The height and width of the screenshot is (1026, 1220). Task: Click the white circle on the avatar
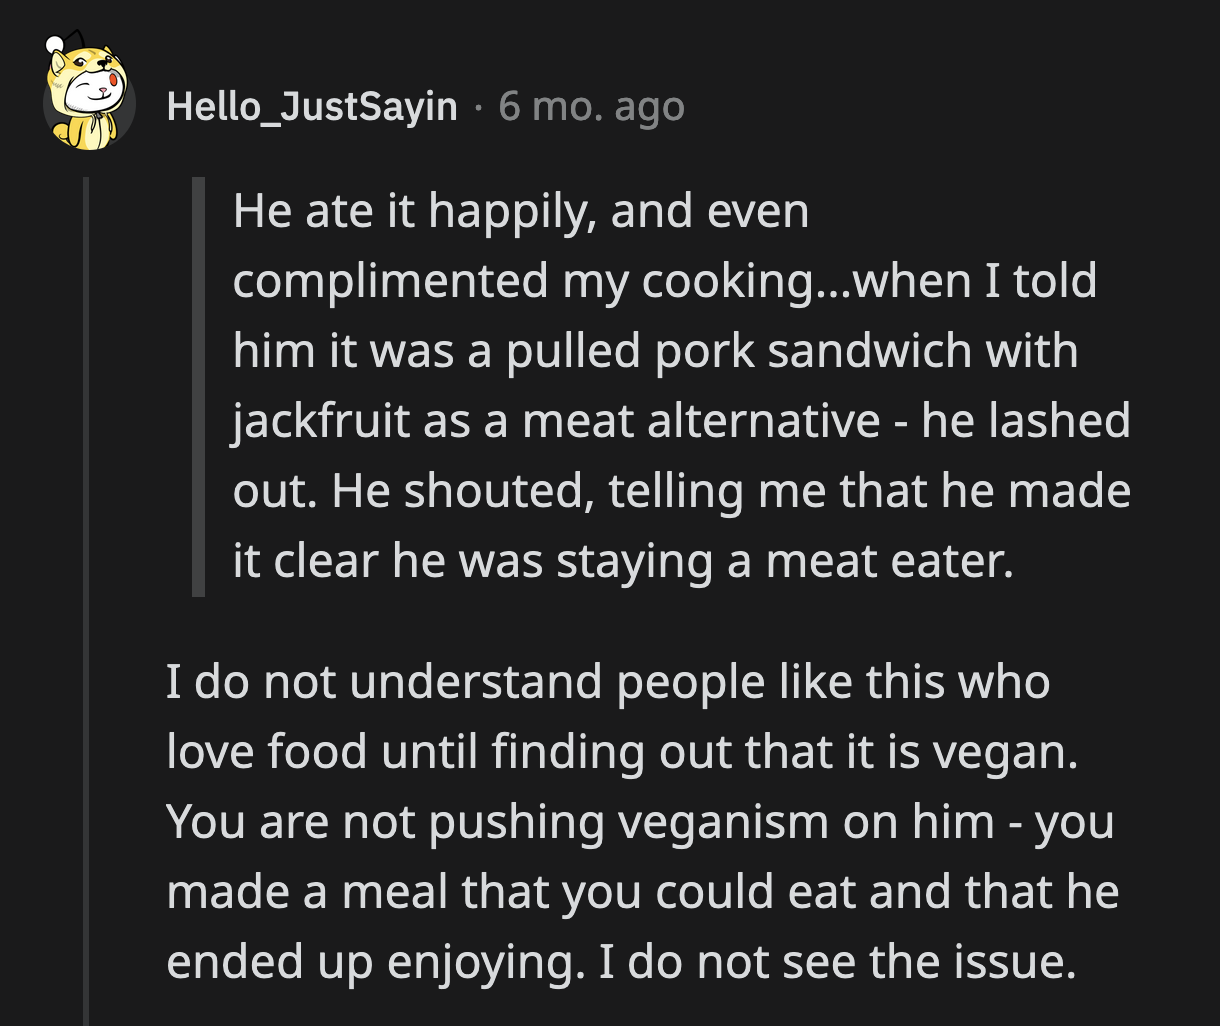point(52,44)
